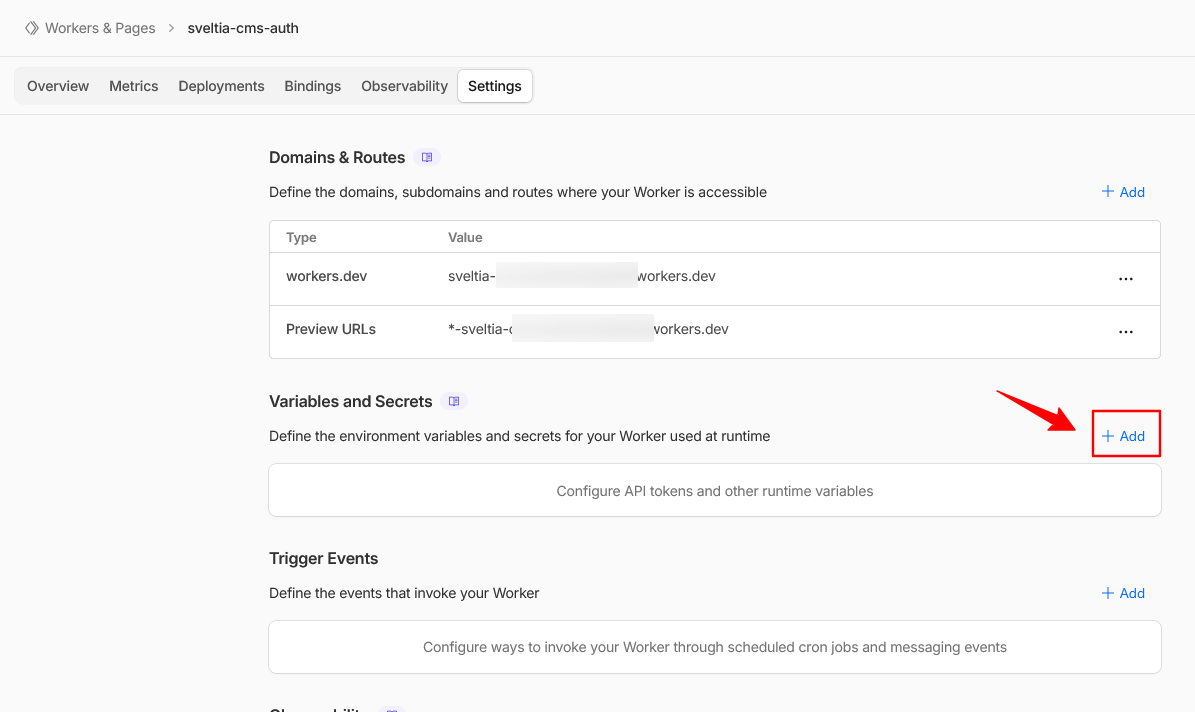Click the Variables and Secrets heading
This screenshot has width=1195, height=712.
351,401
